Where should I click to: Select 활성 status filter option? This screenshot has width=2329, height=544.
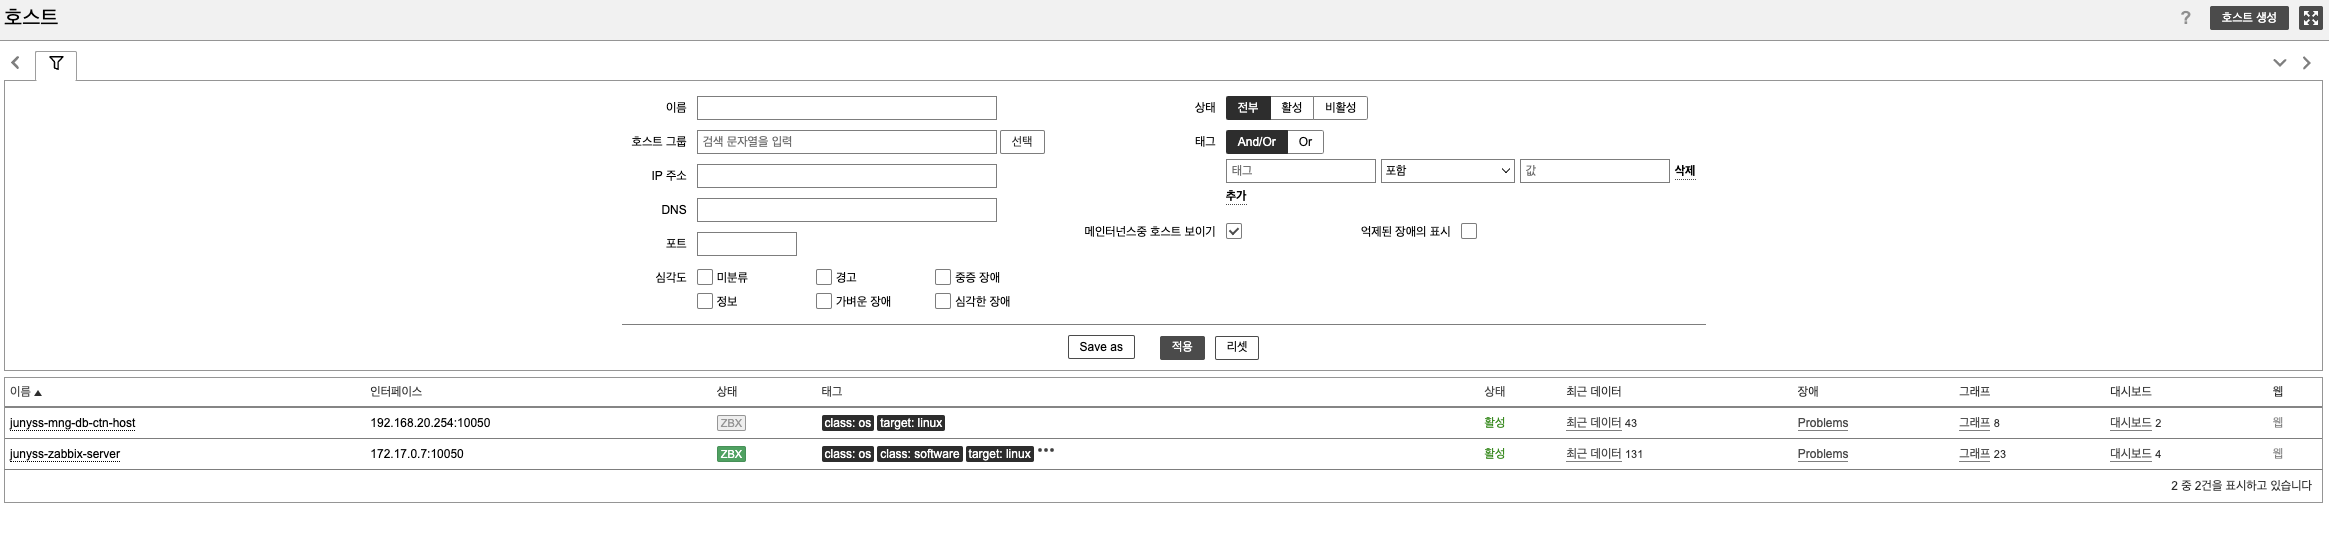pos(1292,108)
